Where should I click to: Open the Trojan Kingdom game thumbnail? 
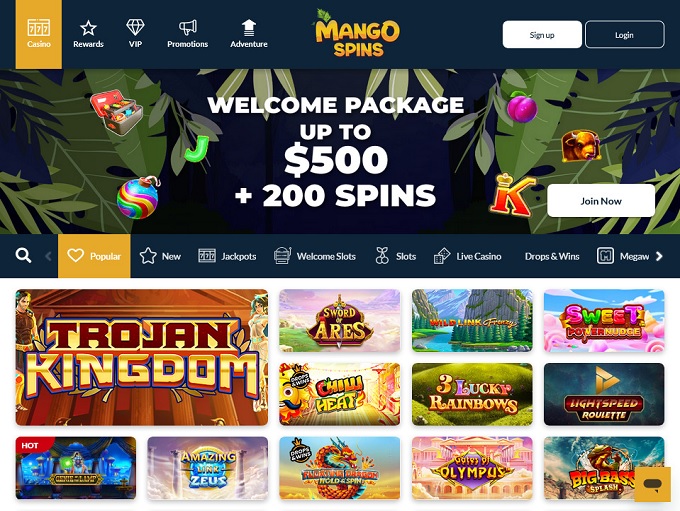[x=142, y=357]
